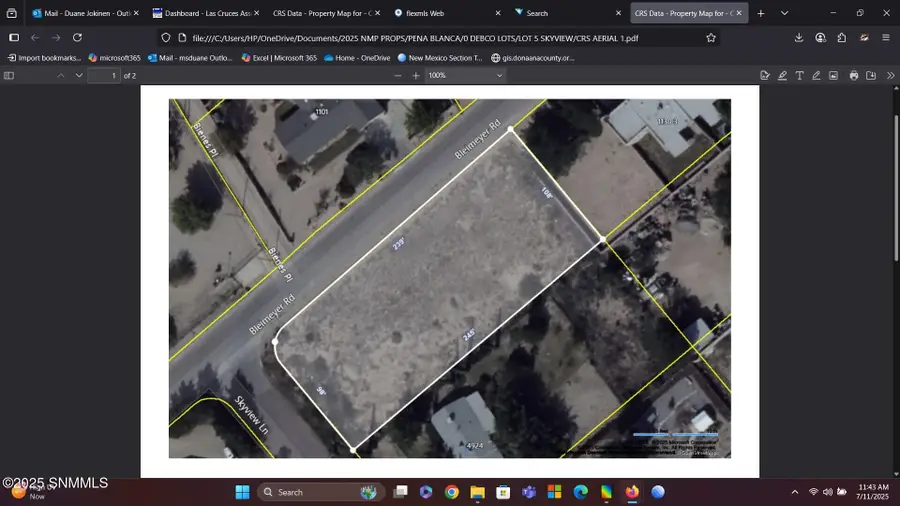The image size is (900, 506).
Task: Open Import bookmarks link
Action: [x=44, y=58]
